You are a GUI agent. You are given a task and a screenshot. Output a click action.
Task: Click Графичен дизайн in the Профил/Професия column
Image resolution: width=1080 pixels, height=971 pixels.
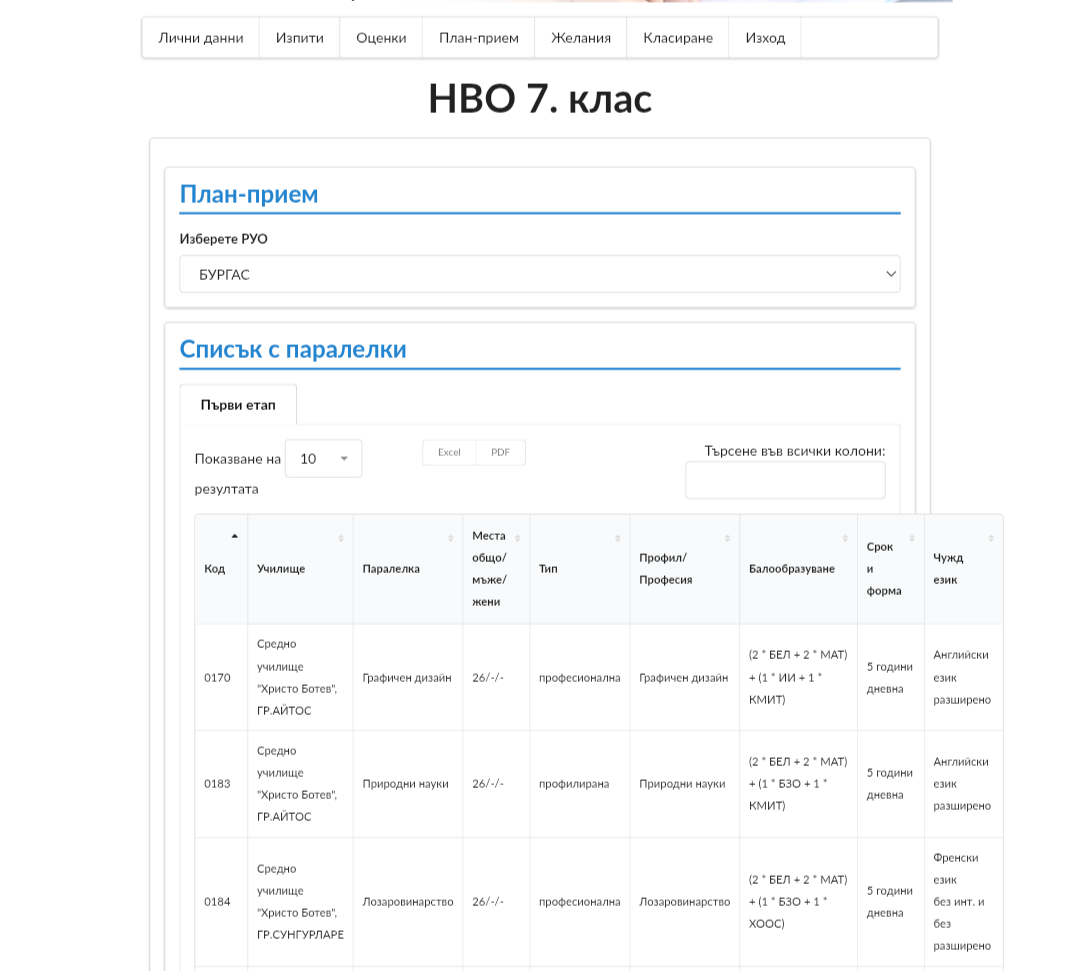(x=683, y=678)
